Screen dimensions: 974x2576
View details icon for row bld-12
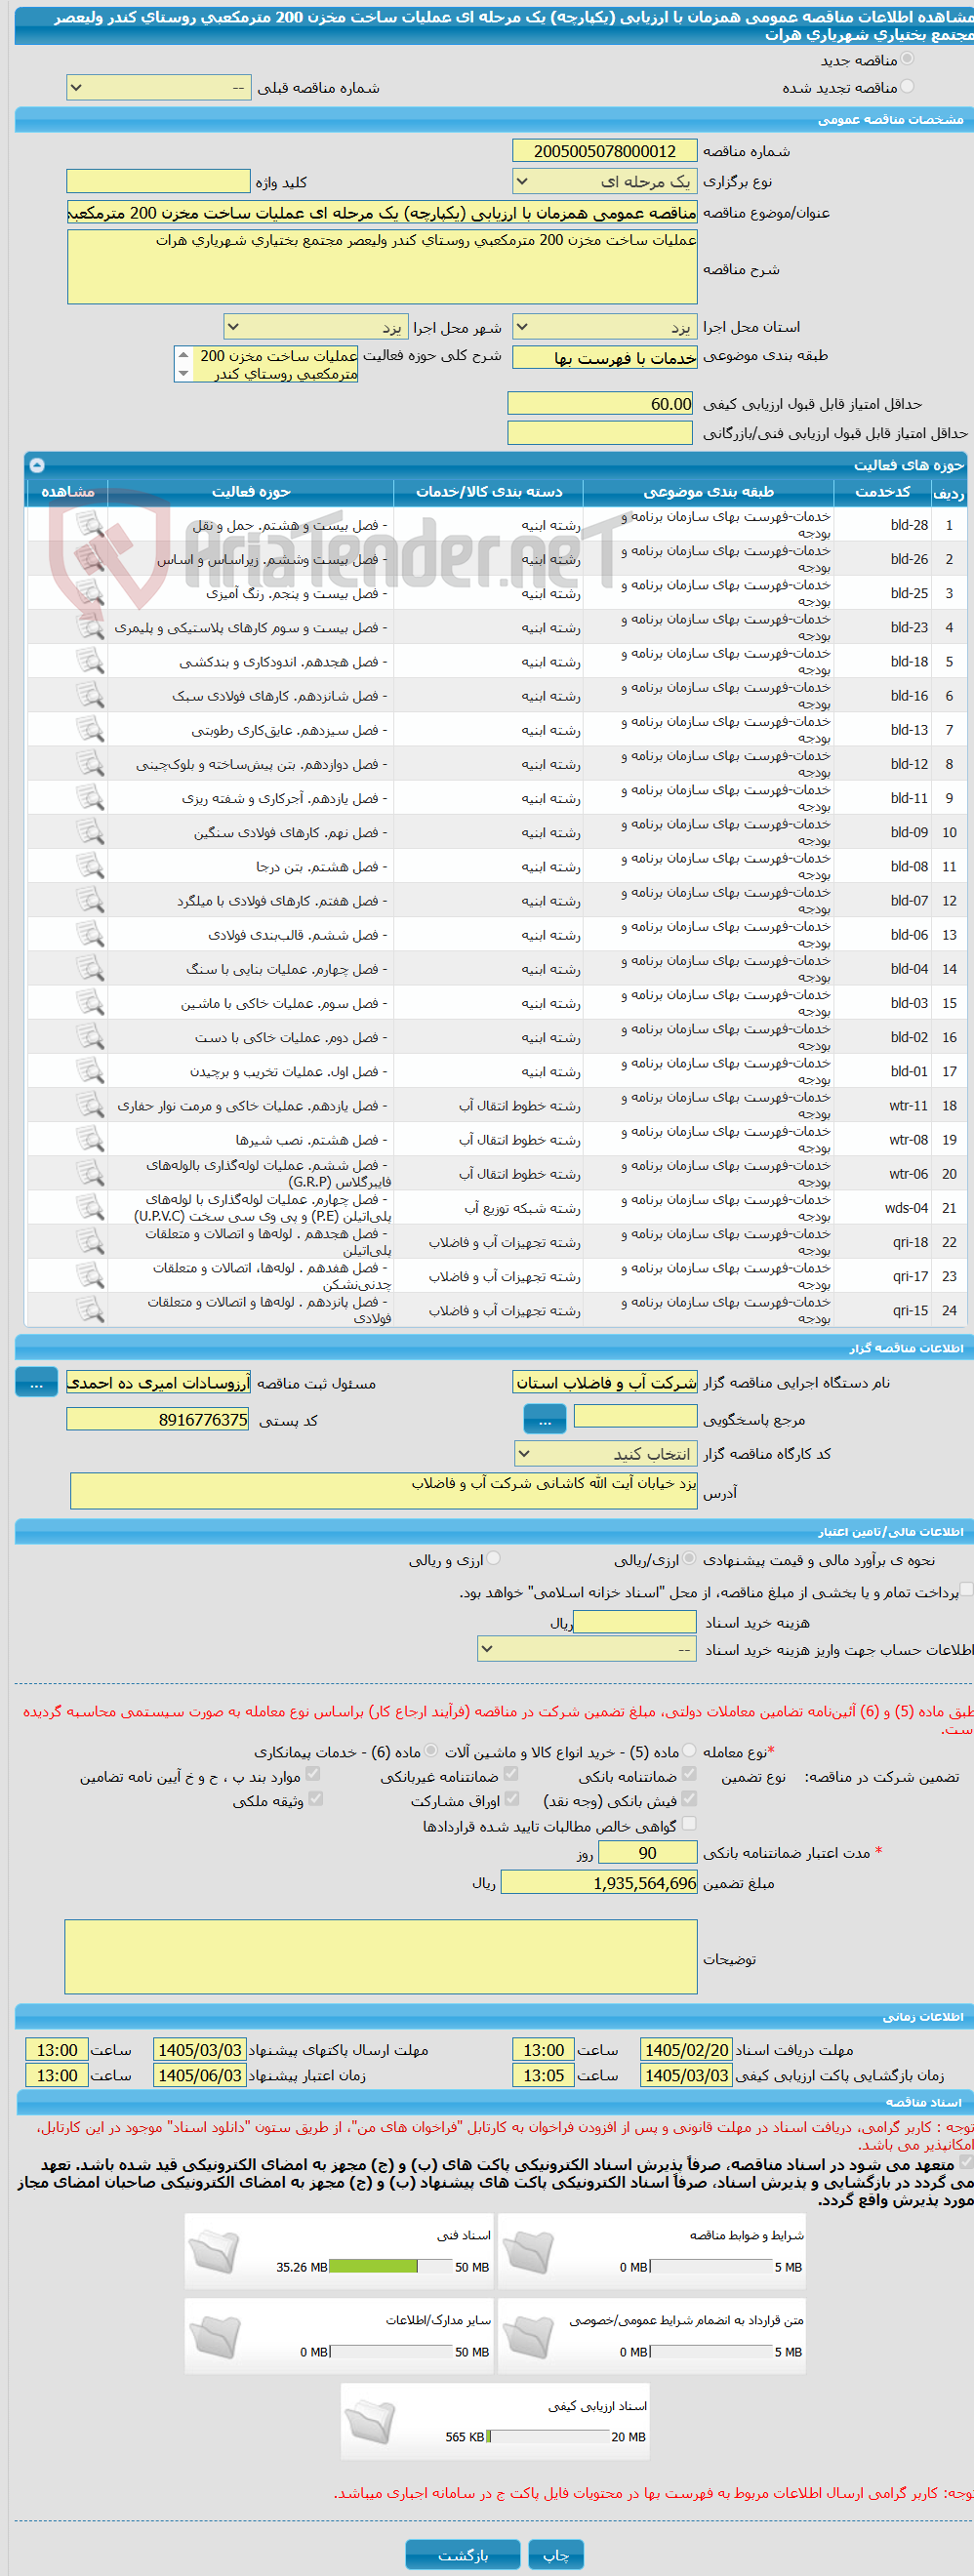(90, 763)
